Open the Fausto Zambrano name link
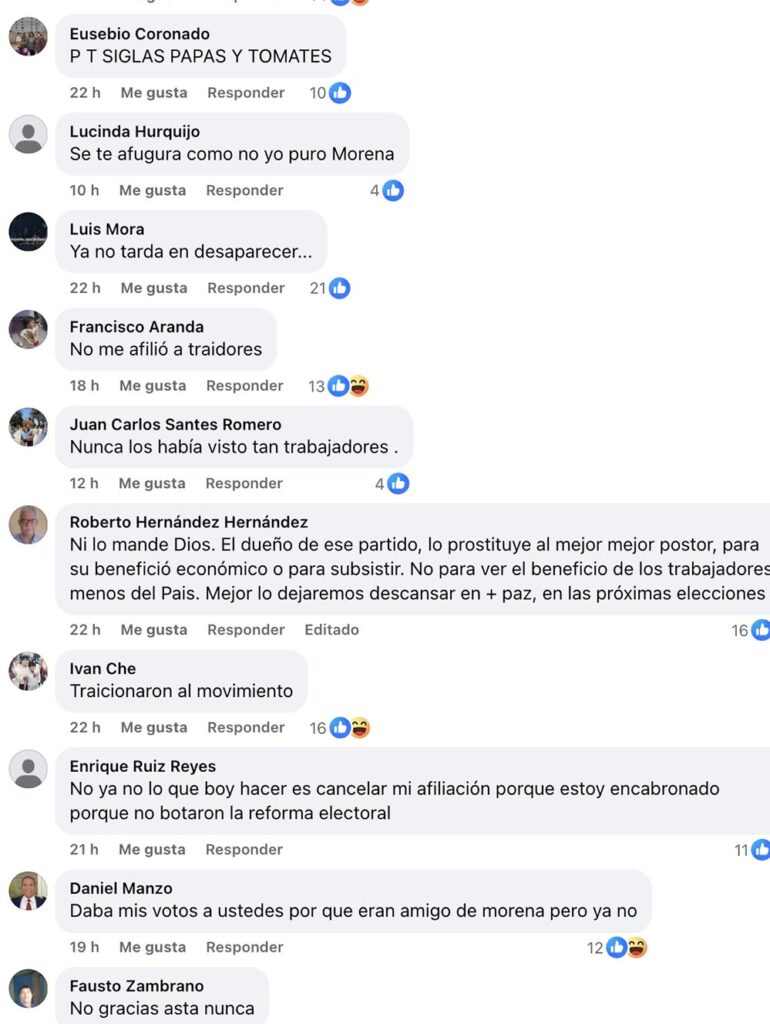Image resolution: width=770 pixels, height=1024 pixels. point(136,986)
